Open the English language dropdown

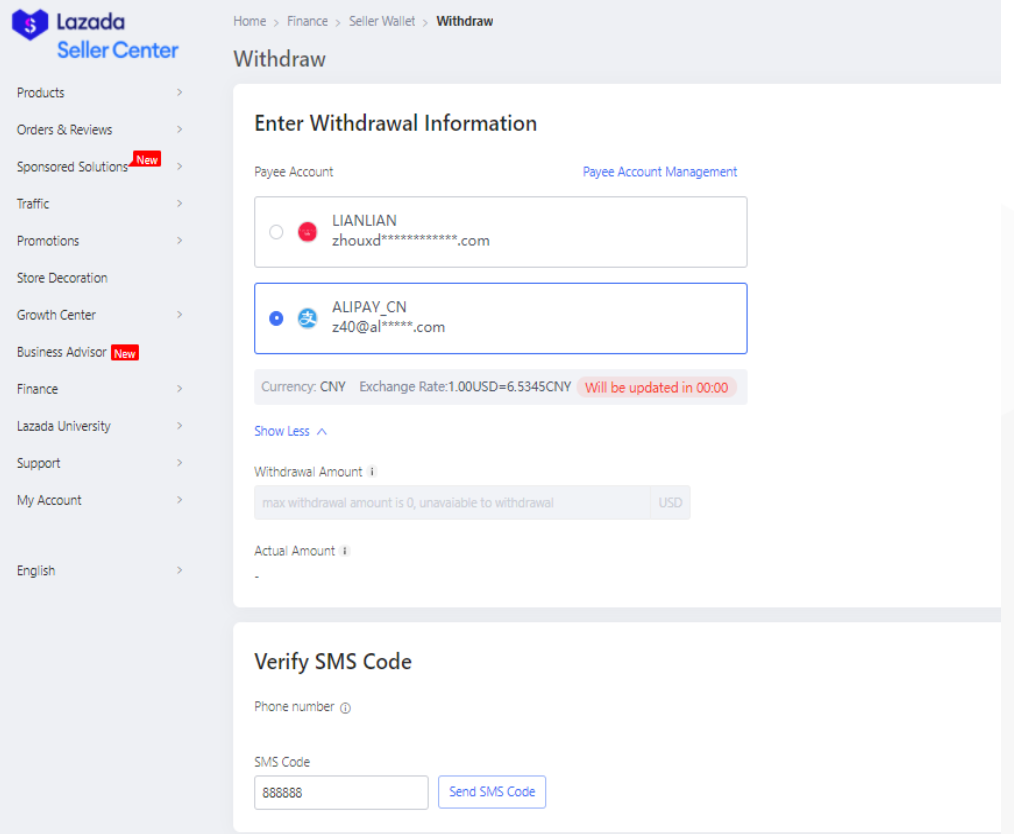tap(100, 570)
